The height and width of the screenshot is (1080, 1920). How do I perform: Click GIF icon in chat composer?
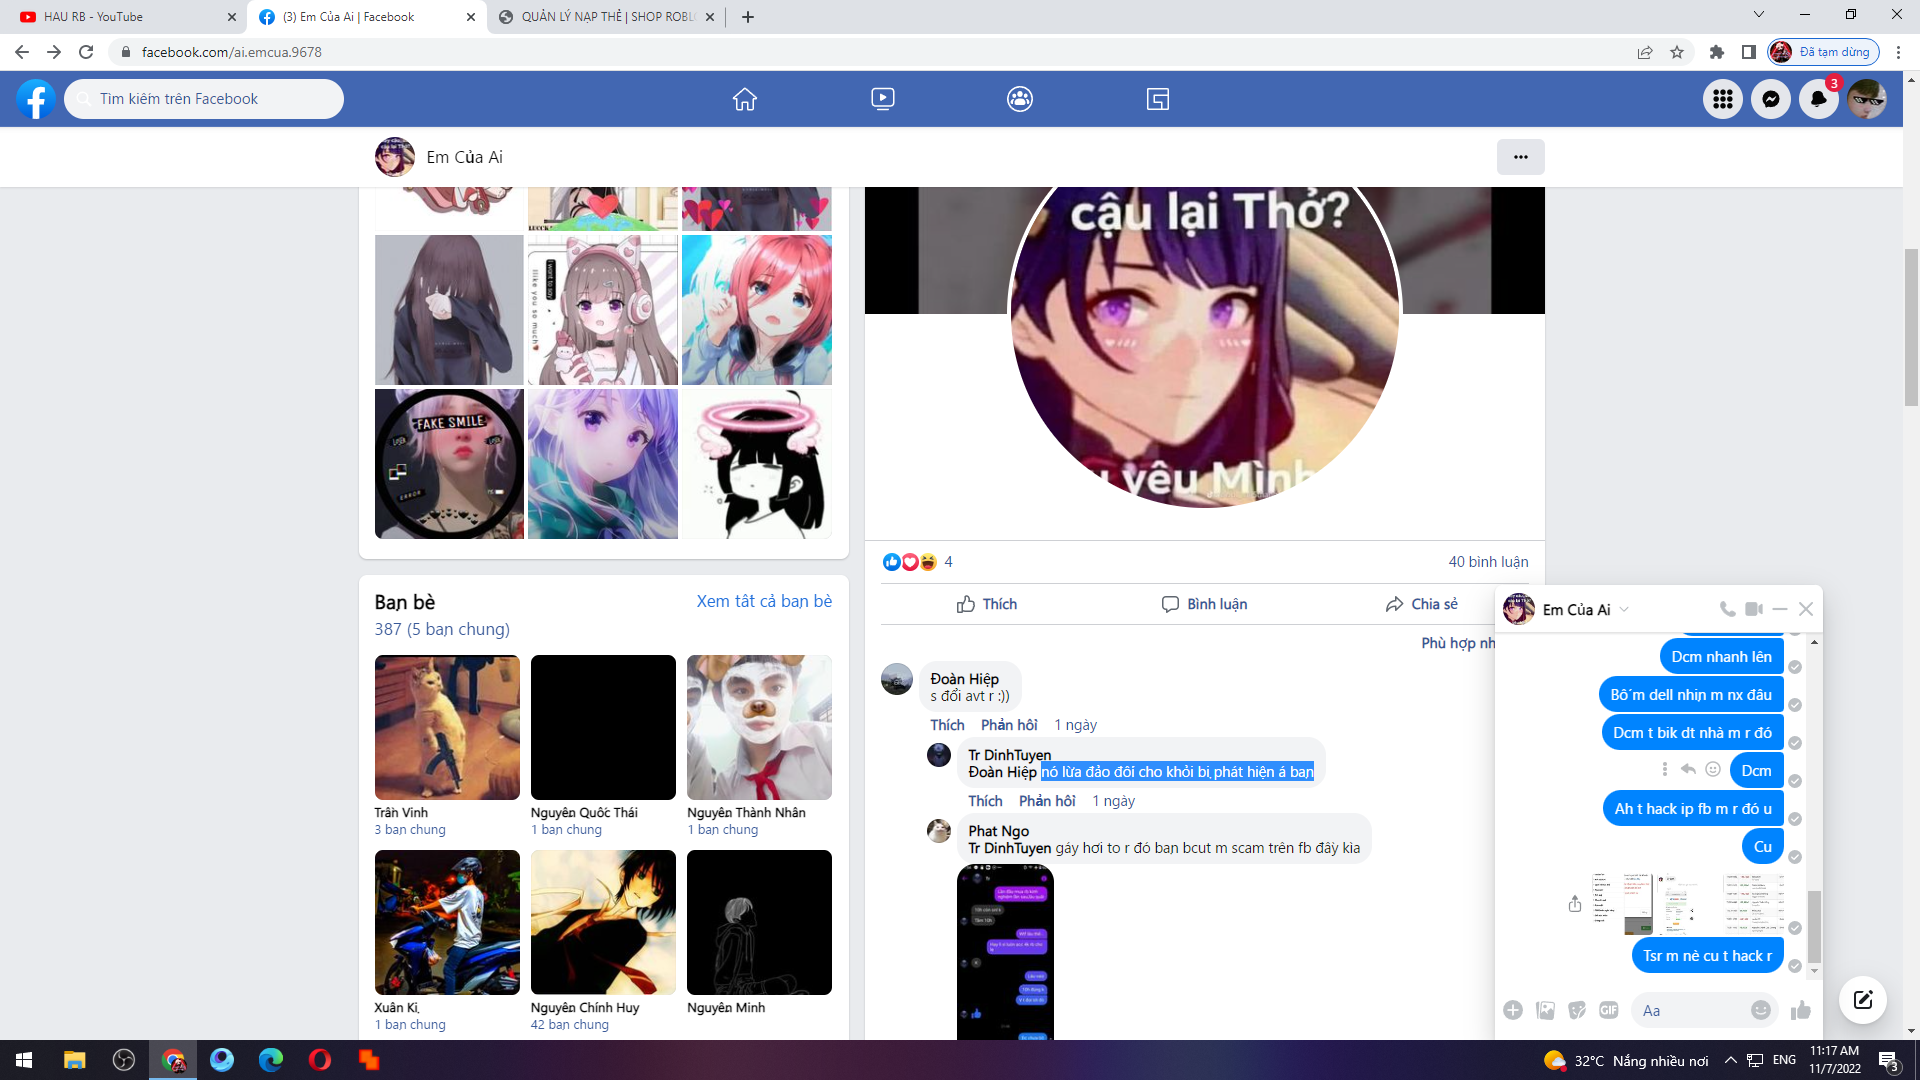pyautogui.click(x=1608, y=1010)
